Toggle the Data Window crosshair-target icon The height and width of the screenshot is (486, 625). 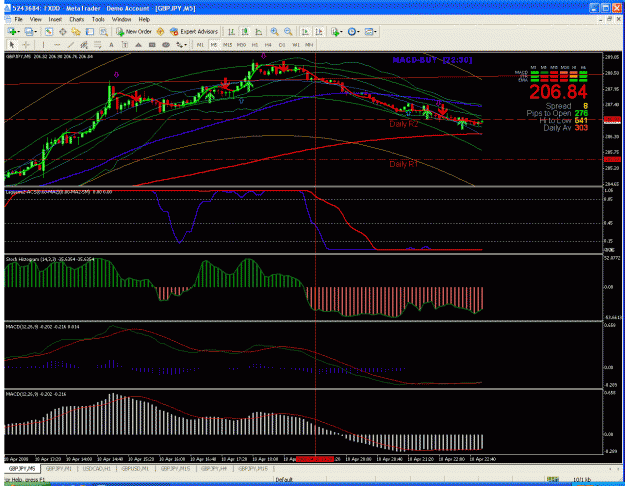coord(63,31)
